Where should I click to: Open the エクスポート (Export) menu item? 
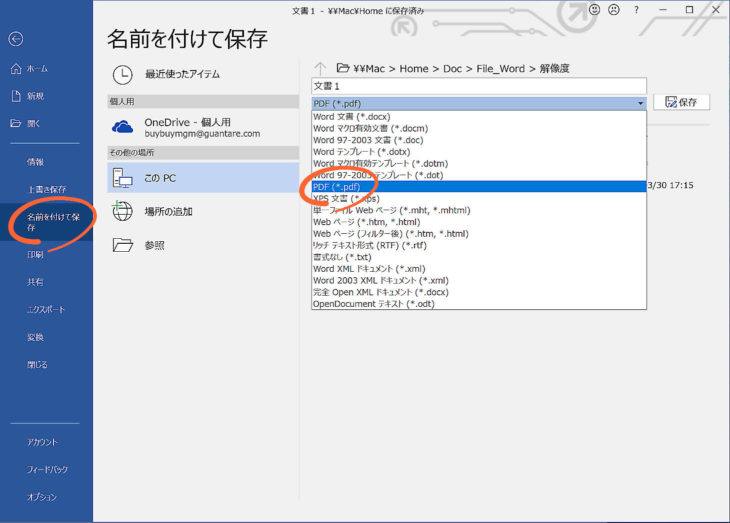(46, 310)
